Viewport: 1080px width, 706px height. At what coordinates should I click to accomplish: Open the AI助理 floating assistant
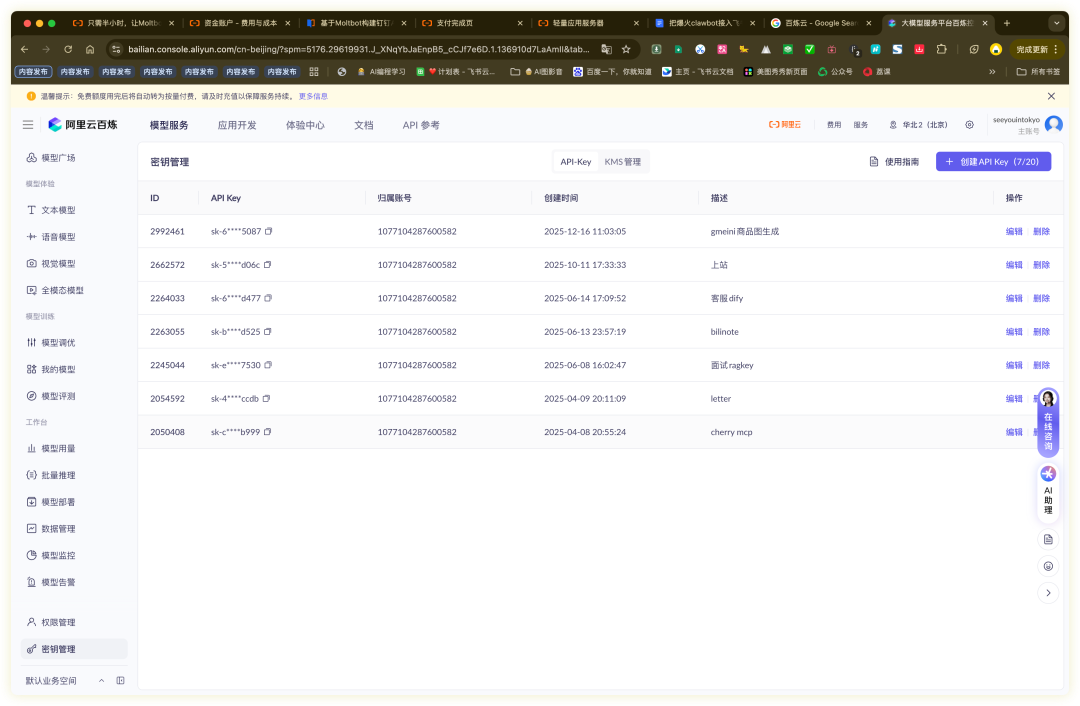tap(1048, 490)
